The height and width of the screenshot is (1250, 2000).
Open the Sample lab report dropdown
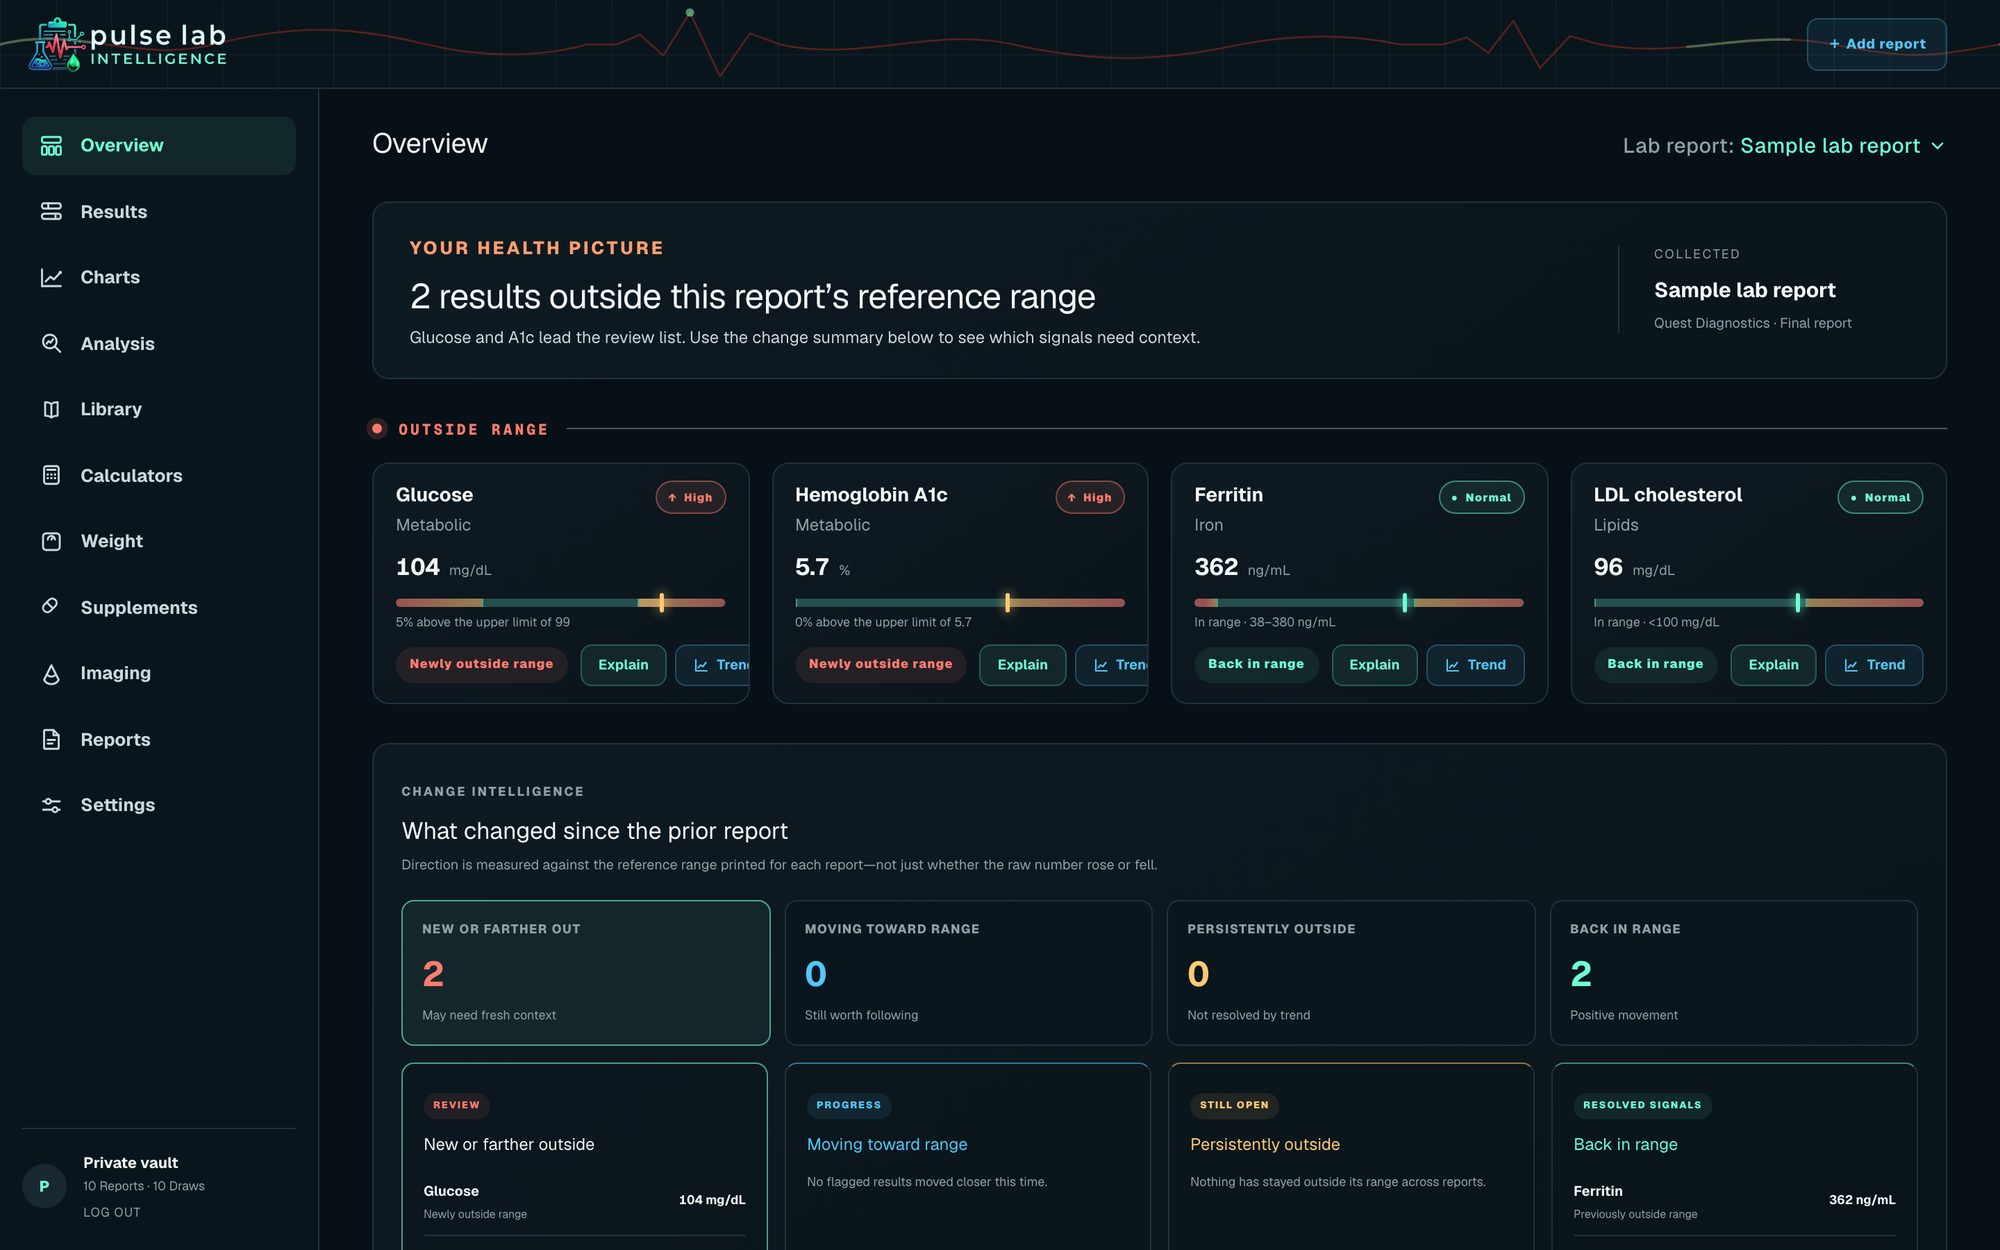point(1842,146)
